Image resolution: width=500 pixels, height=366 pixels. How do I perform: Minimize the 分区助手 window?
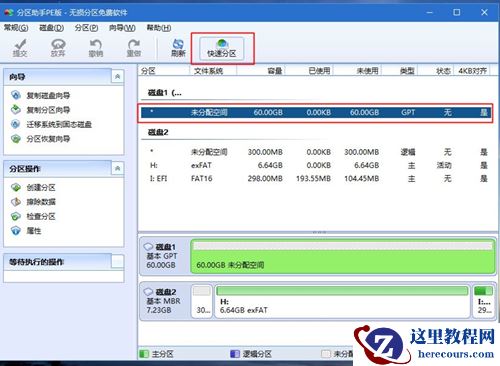click(x=430, y=13)
